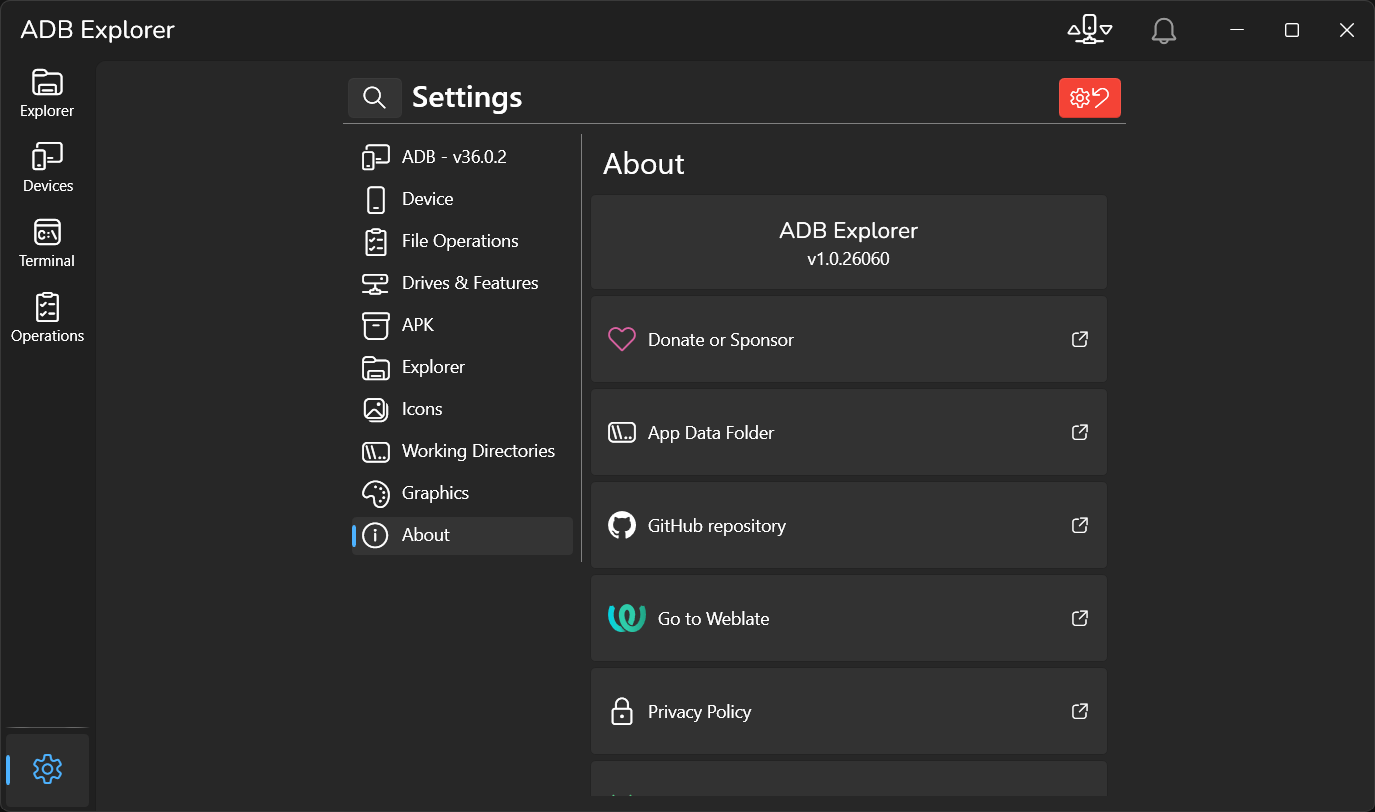Viewport: 1375px width, 812px height.
Task: Click the padlock icon beside Privacy Policy
Action: pyautogui.click(x=622, y=711)
